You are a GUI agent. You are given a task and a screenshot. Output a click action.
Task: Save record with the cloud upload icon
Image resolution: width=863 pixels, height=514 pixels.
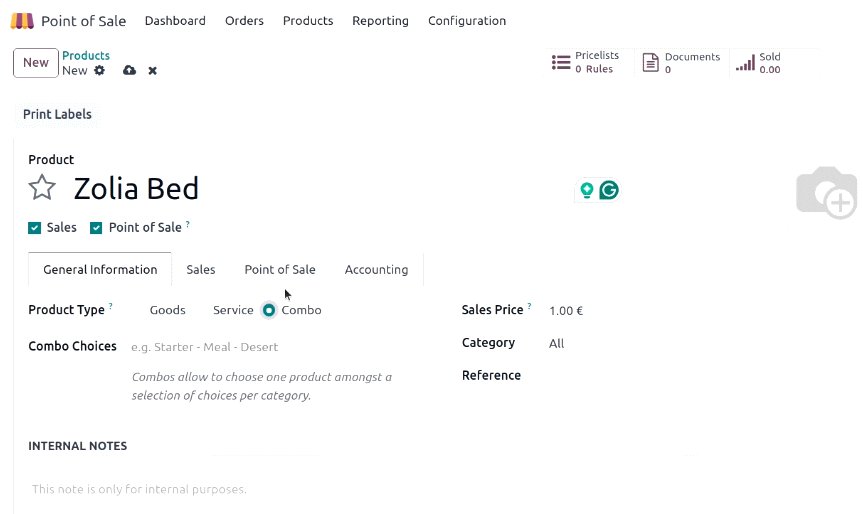click(x=129, y=70)
